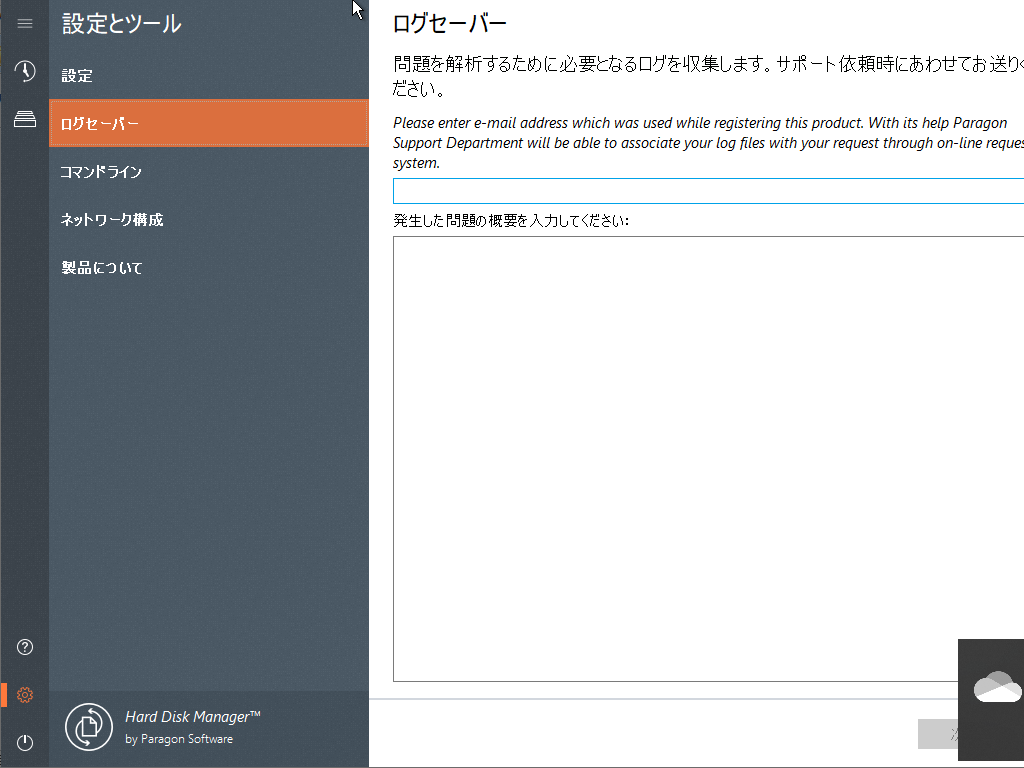
Task: Click the power icon at sidebar bottom
Action: 24,742
